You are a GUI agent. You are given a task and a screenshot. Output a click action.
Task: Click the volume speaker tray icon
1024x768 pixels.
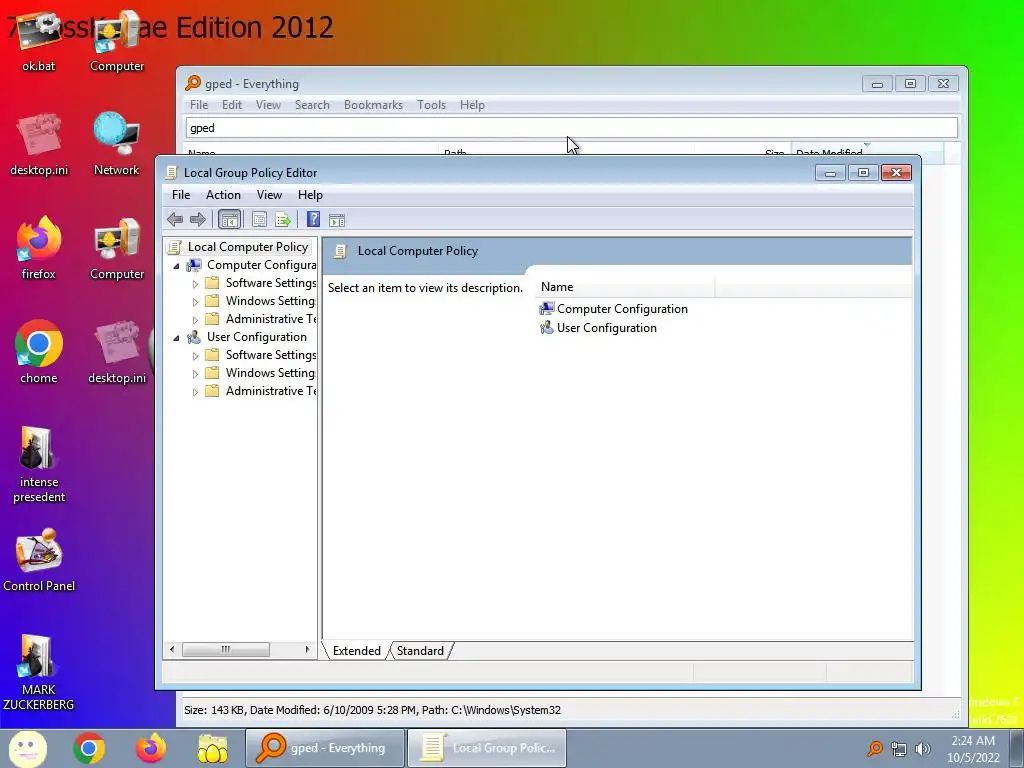(923, 748)
